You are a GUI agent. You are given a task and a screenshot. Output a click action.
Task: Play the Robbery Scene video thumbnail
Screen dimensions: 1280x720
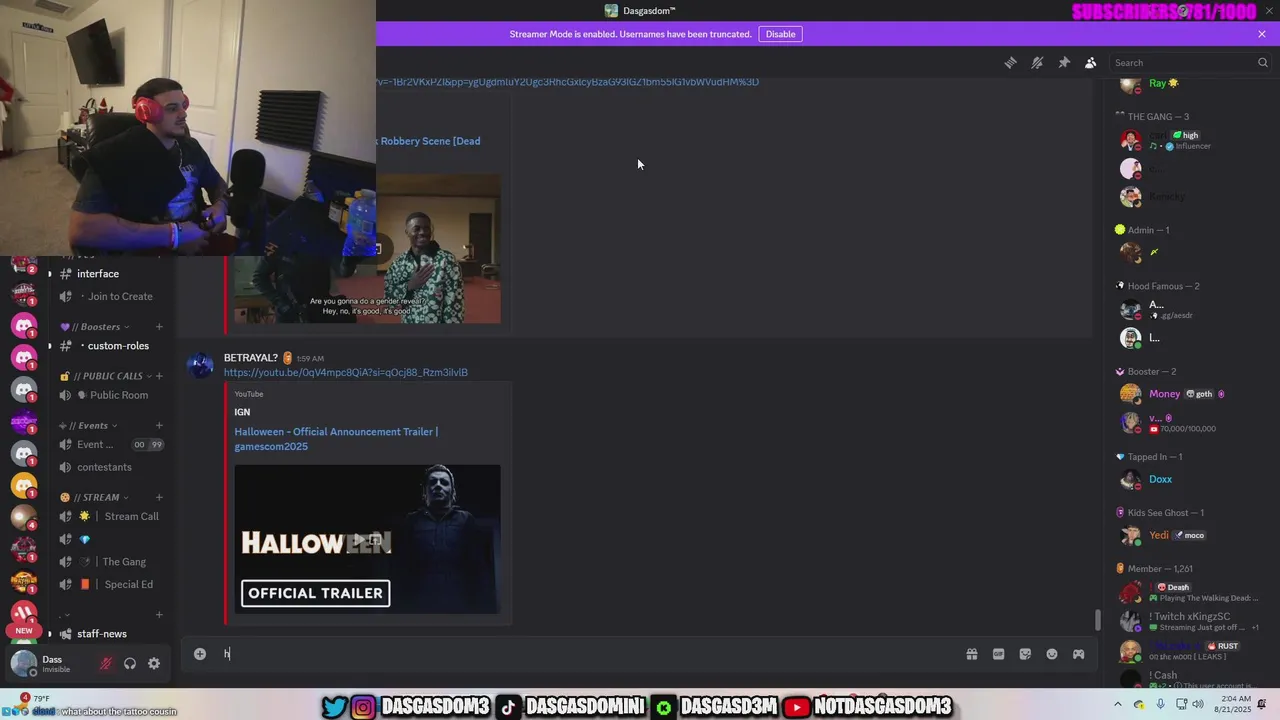(x=367, y=249)
